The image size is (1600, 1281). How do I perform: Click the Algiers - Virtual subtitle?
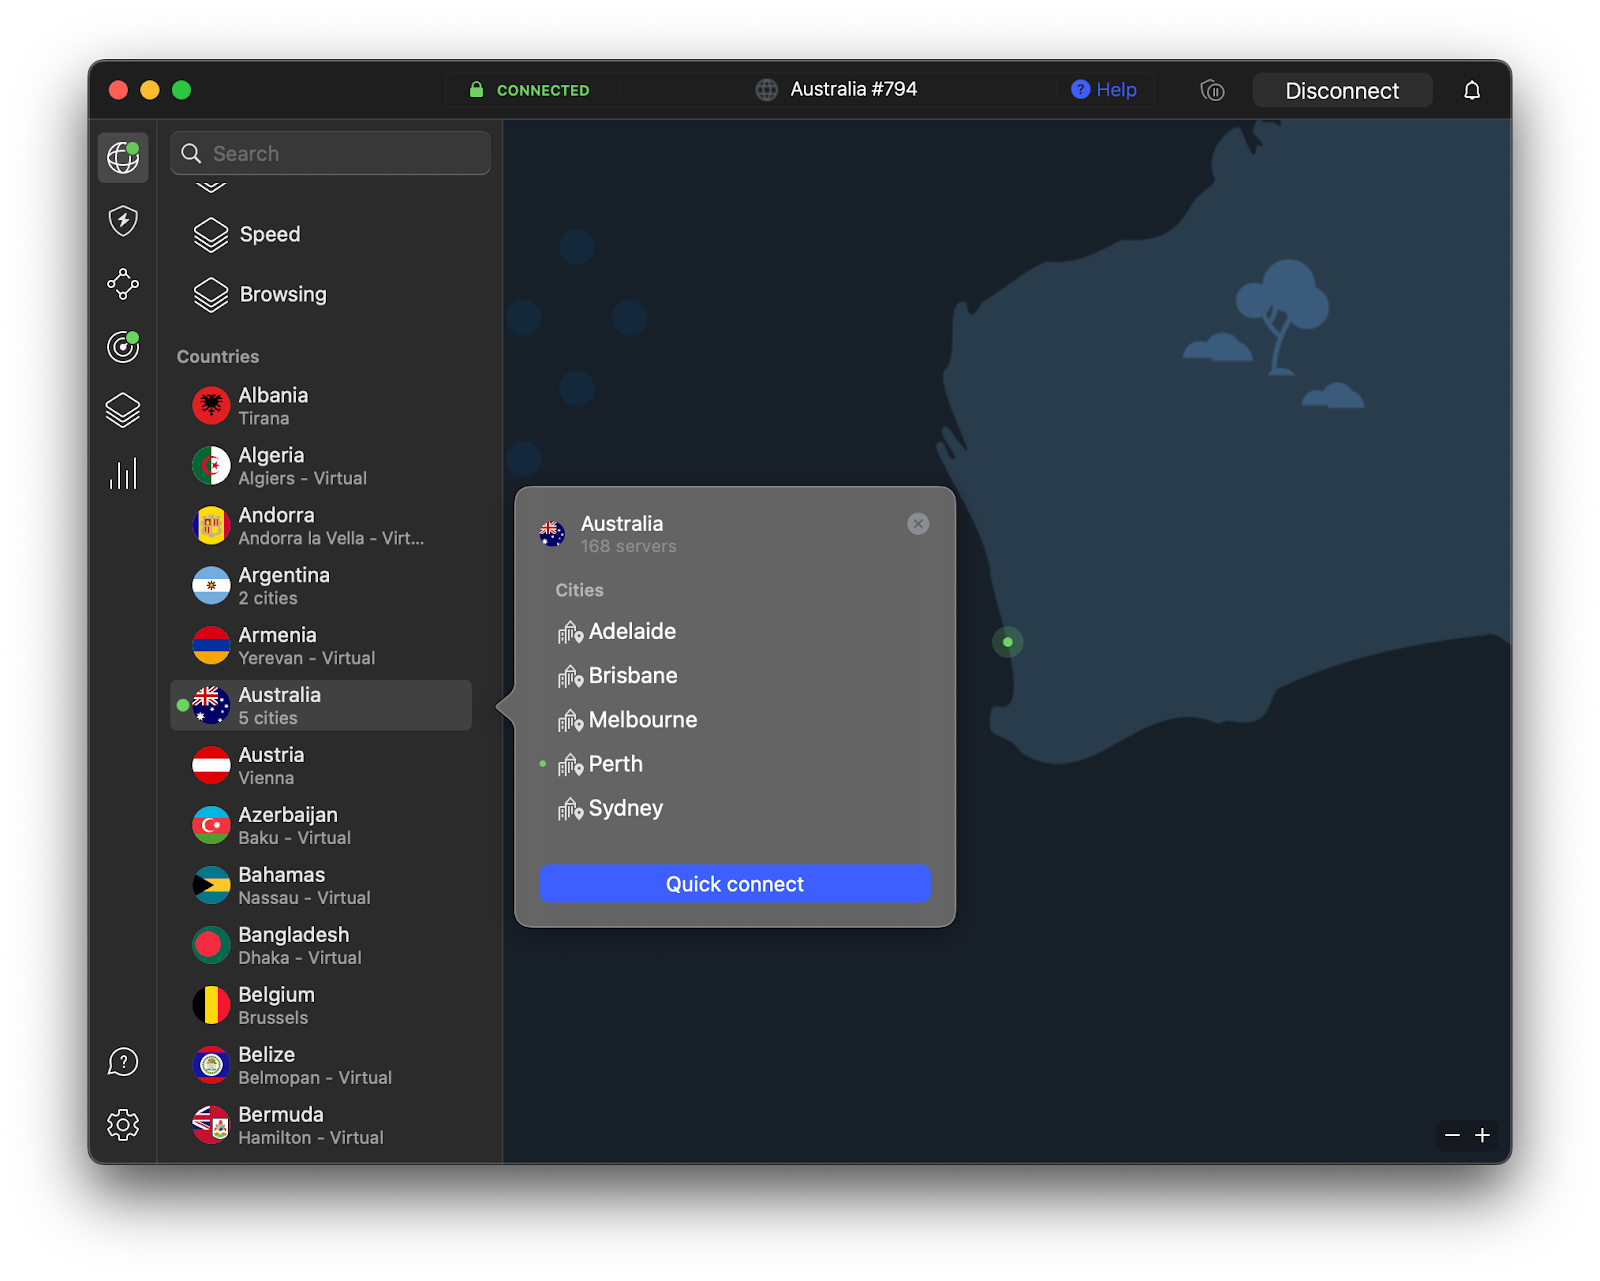coord(302,478)
